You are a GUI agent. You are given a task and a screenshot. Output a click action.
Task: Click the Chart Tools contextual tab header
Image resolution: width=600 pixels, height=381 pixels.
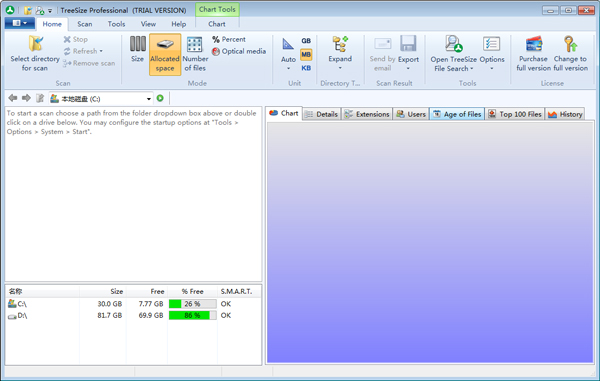217,9
